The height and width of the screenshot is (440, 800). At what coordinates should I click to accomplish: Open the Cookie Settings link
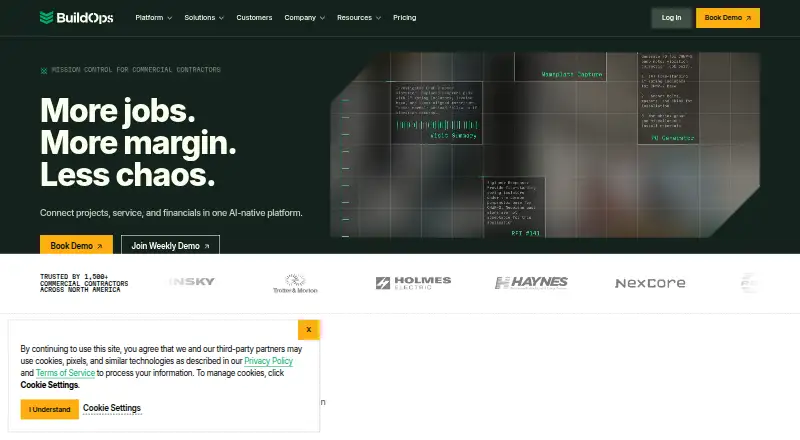[112, 408]
